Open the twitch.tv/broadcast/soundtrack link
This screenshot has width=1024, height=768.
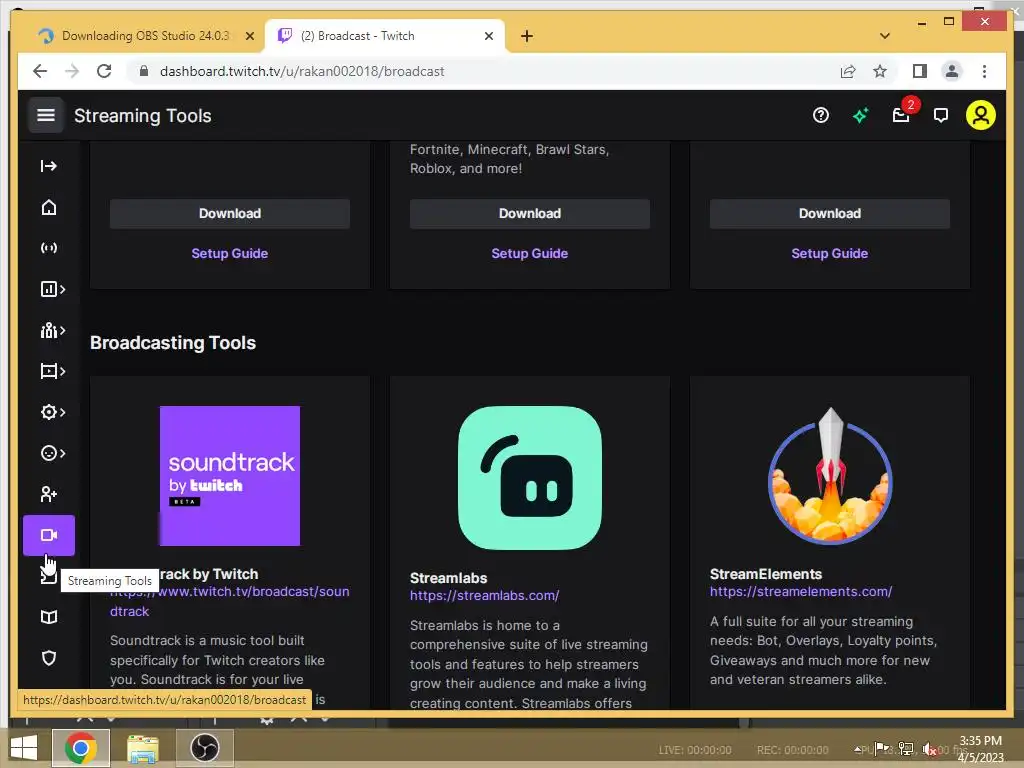click(230, 601)
